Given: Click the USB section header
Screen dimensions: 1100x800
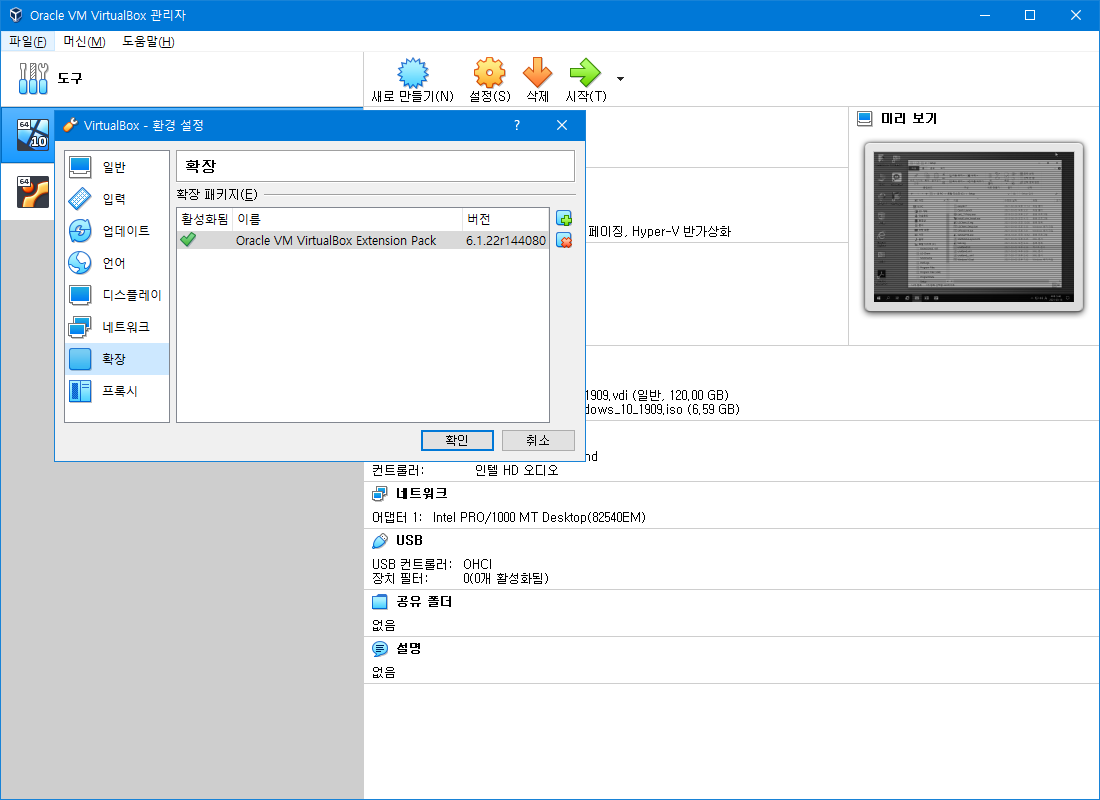Looking at the screenshot, I should 409,540.
